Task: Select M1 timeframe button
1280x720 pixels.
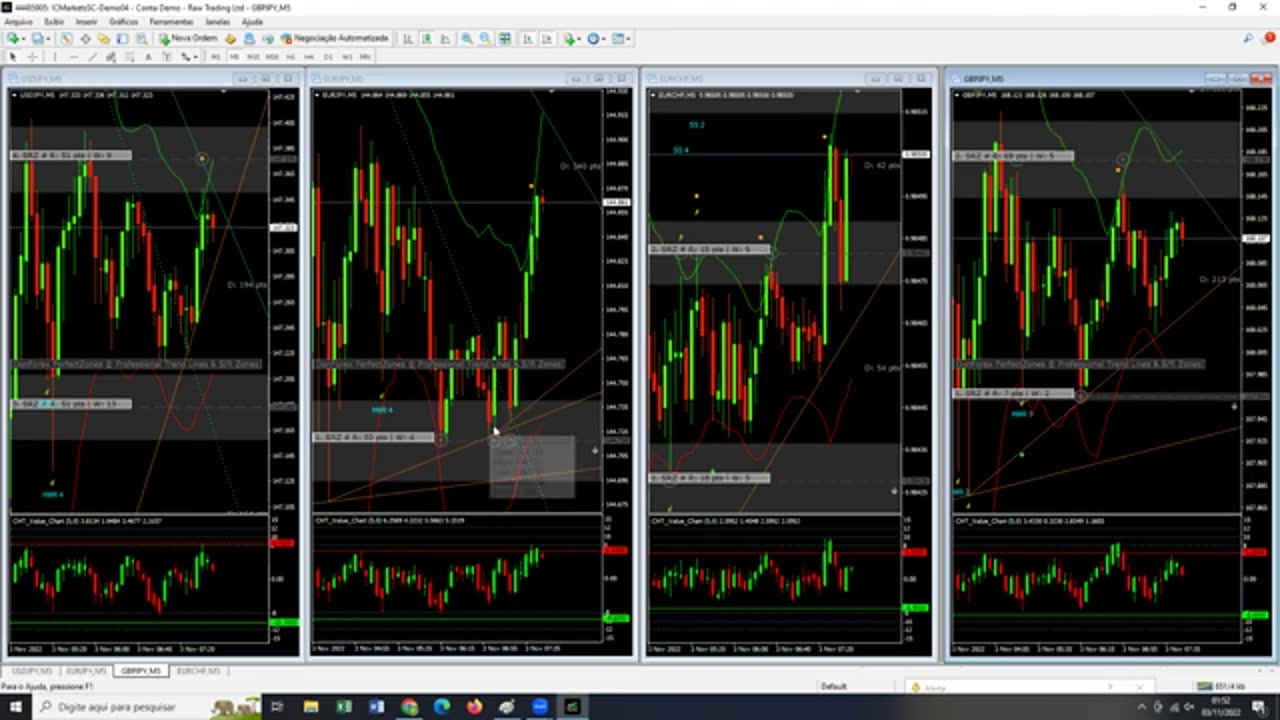Action: point(215,56)
